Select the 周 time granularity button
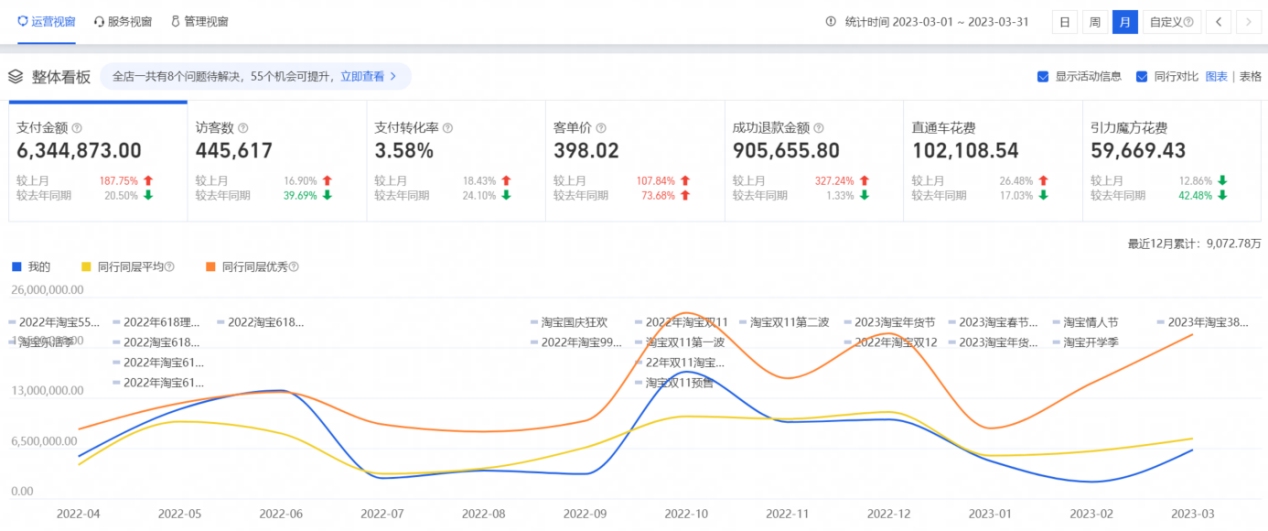The width and height of the screenshot is (1268, 531). [x=1095, y=22]
